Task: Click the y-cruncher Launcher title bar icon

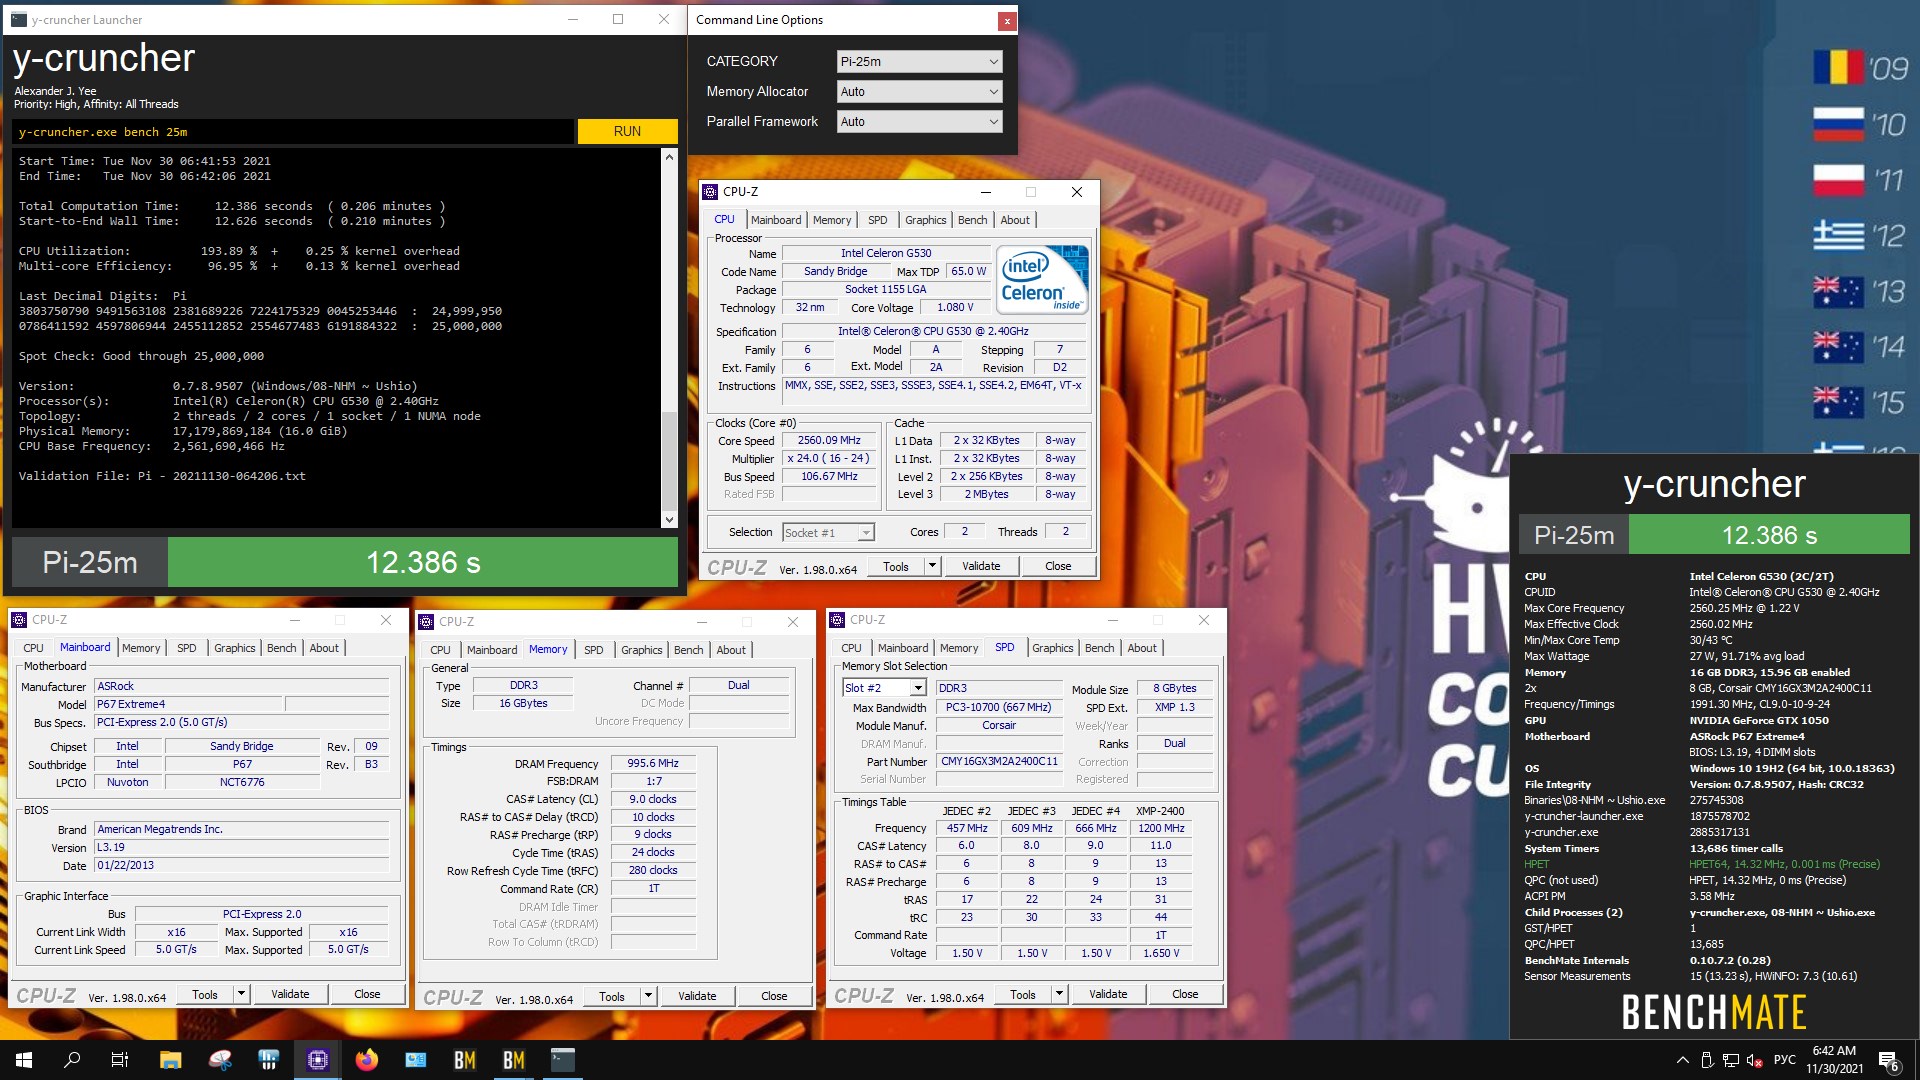Action: [x=19, y=19]
